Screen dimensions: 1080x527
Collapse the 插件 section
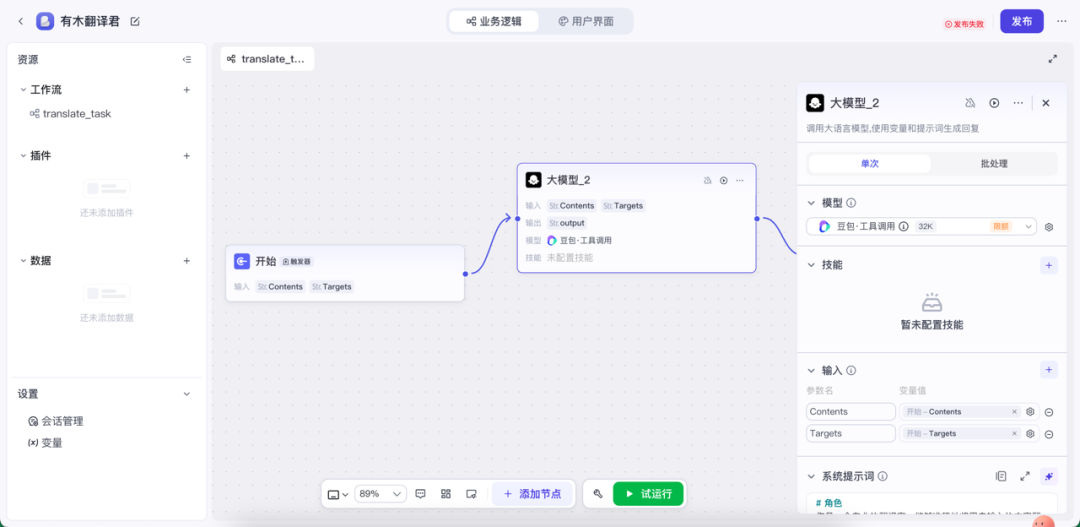point(23,156)
